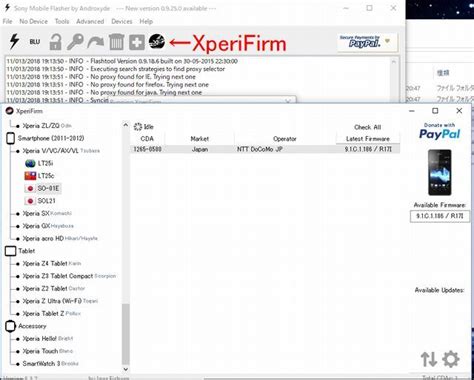Open the Advanced menu

[90, 21]
